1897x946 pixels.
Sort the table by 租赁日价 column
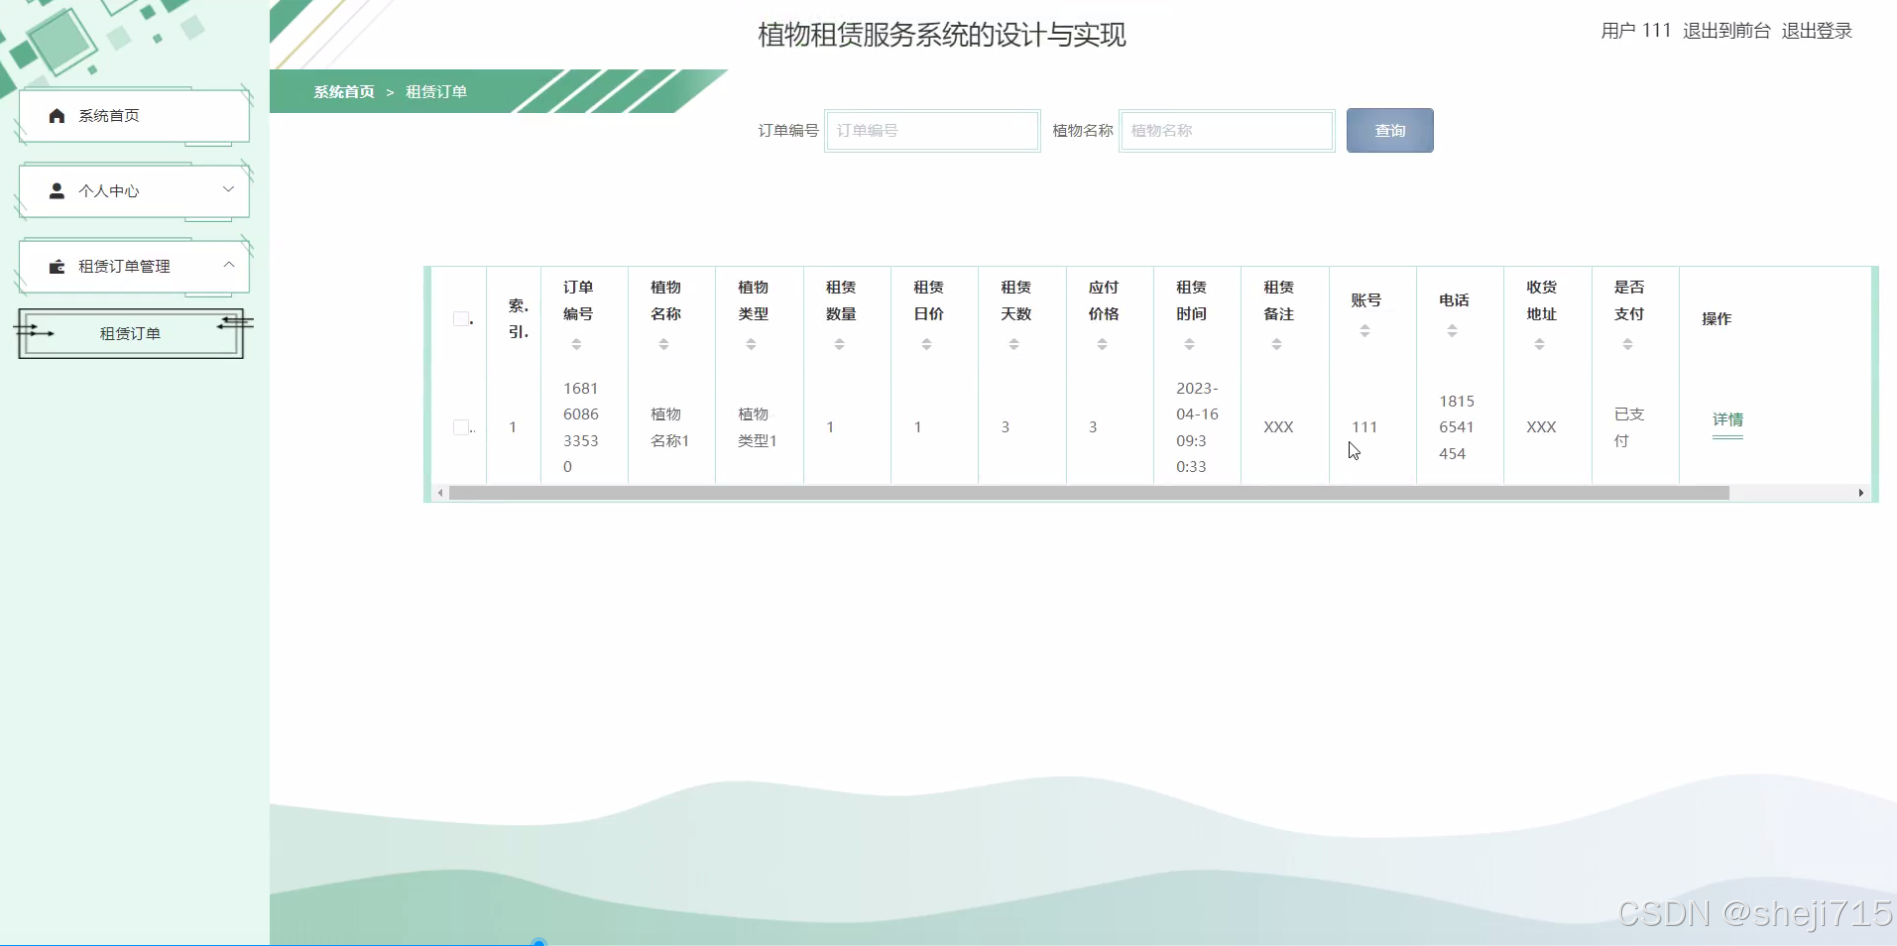point(927,343)
